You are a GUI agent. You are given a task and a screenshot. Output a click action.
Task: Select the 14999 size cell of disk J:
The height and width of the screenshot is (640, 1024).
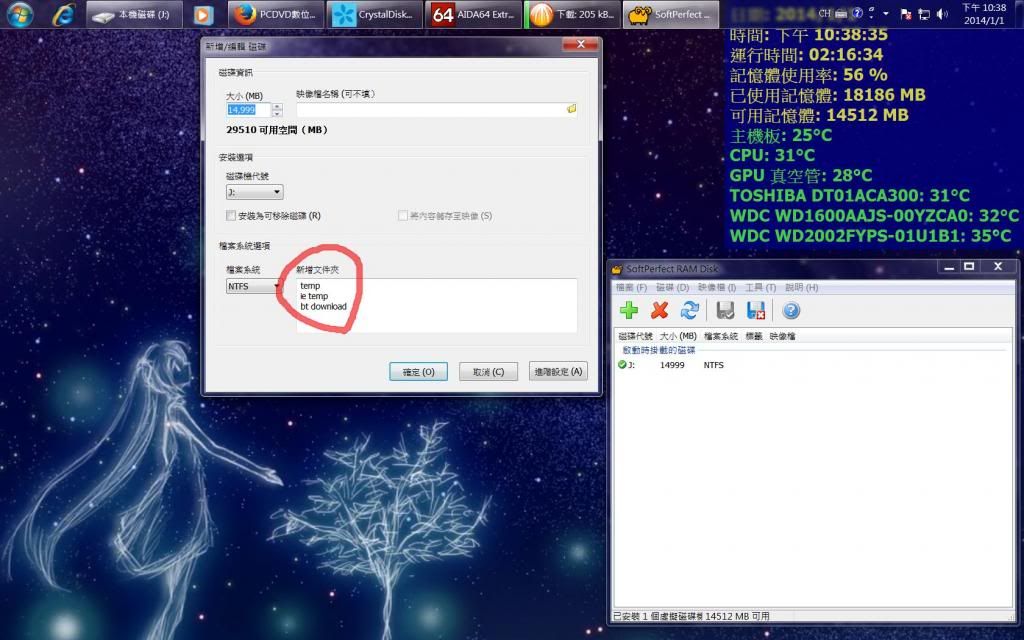click(x=672, y=365)
